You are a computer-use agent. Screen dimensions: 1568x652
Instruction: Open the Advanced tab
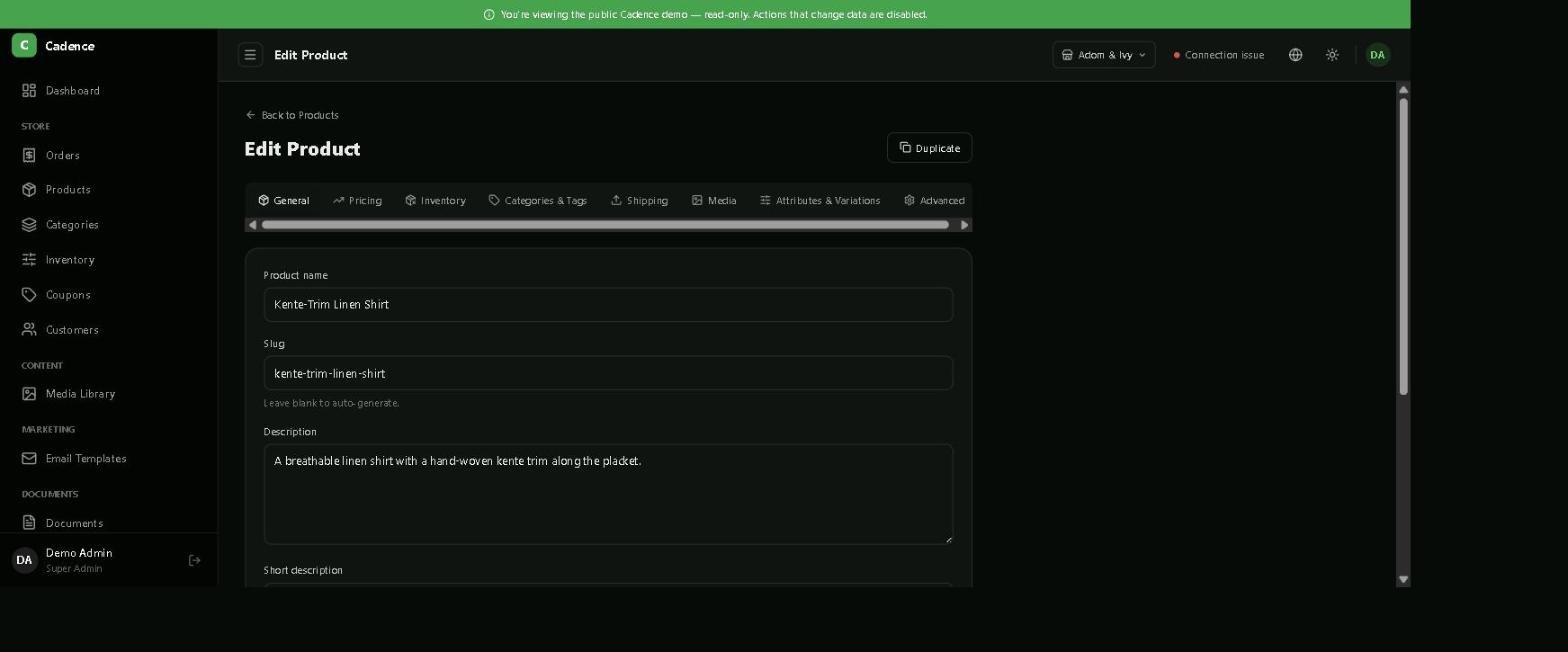pos(934,201)
